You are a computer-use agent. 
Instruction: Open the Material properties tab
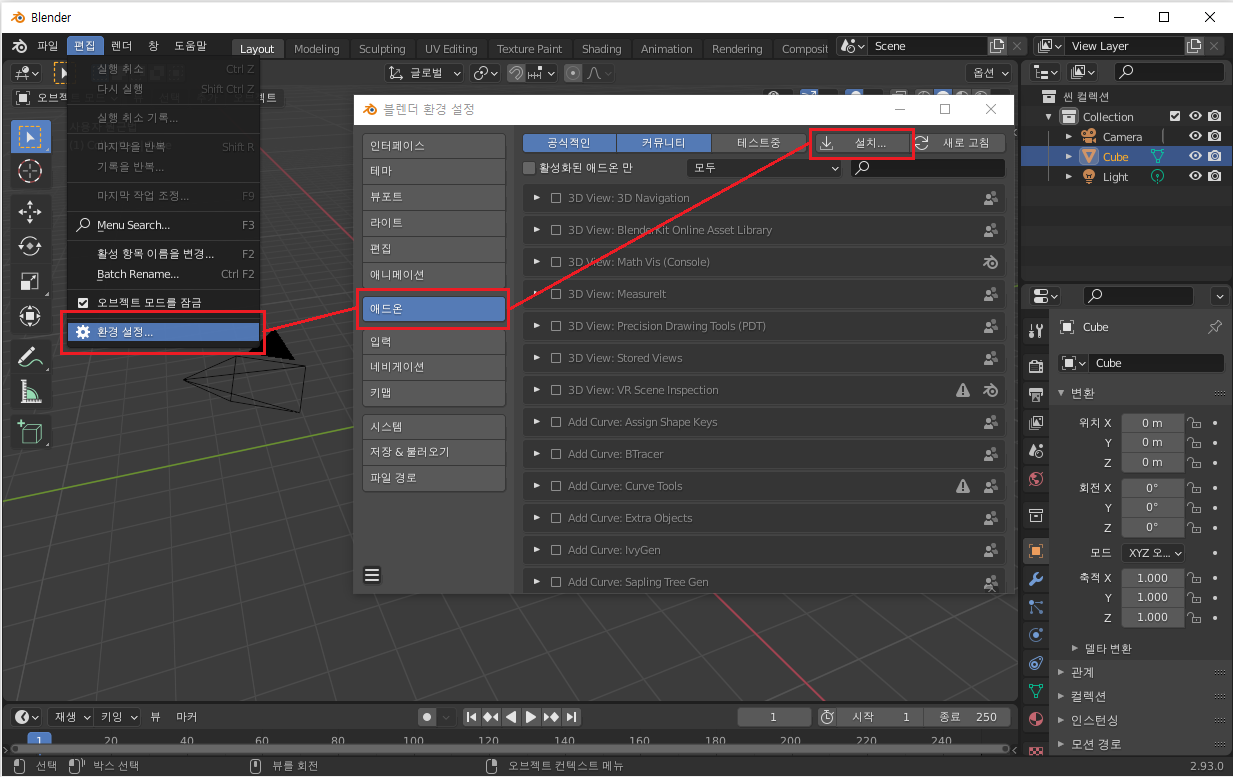coord(1036,718)
